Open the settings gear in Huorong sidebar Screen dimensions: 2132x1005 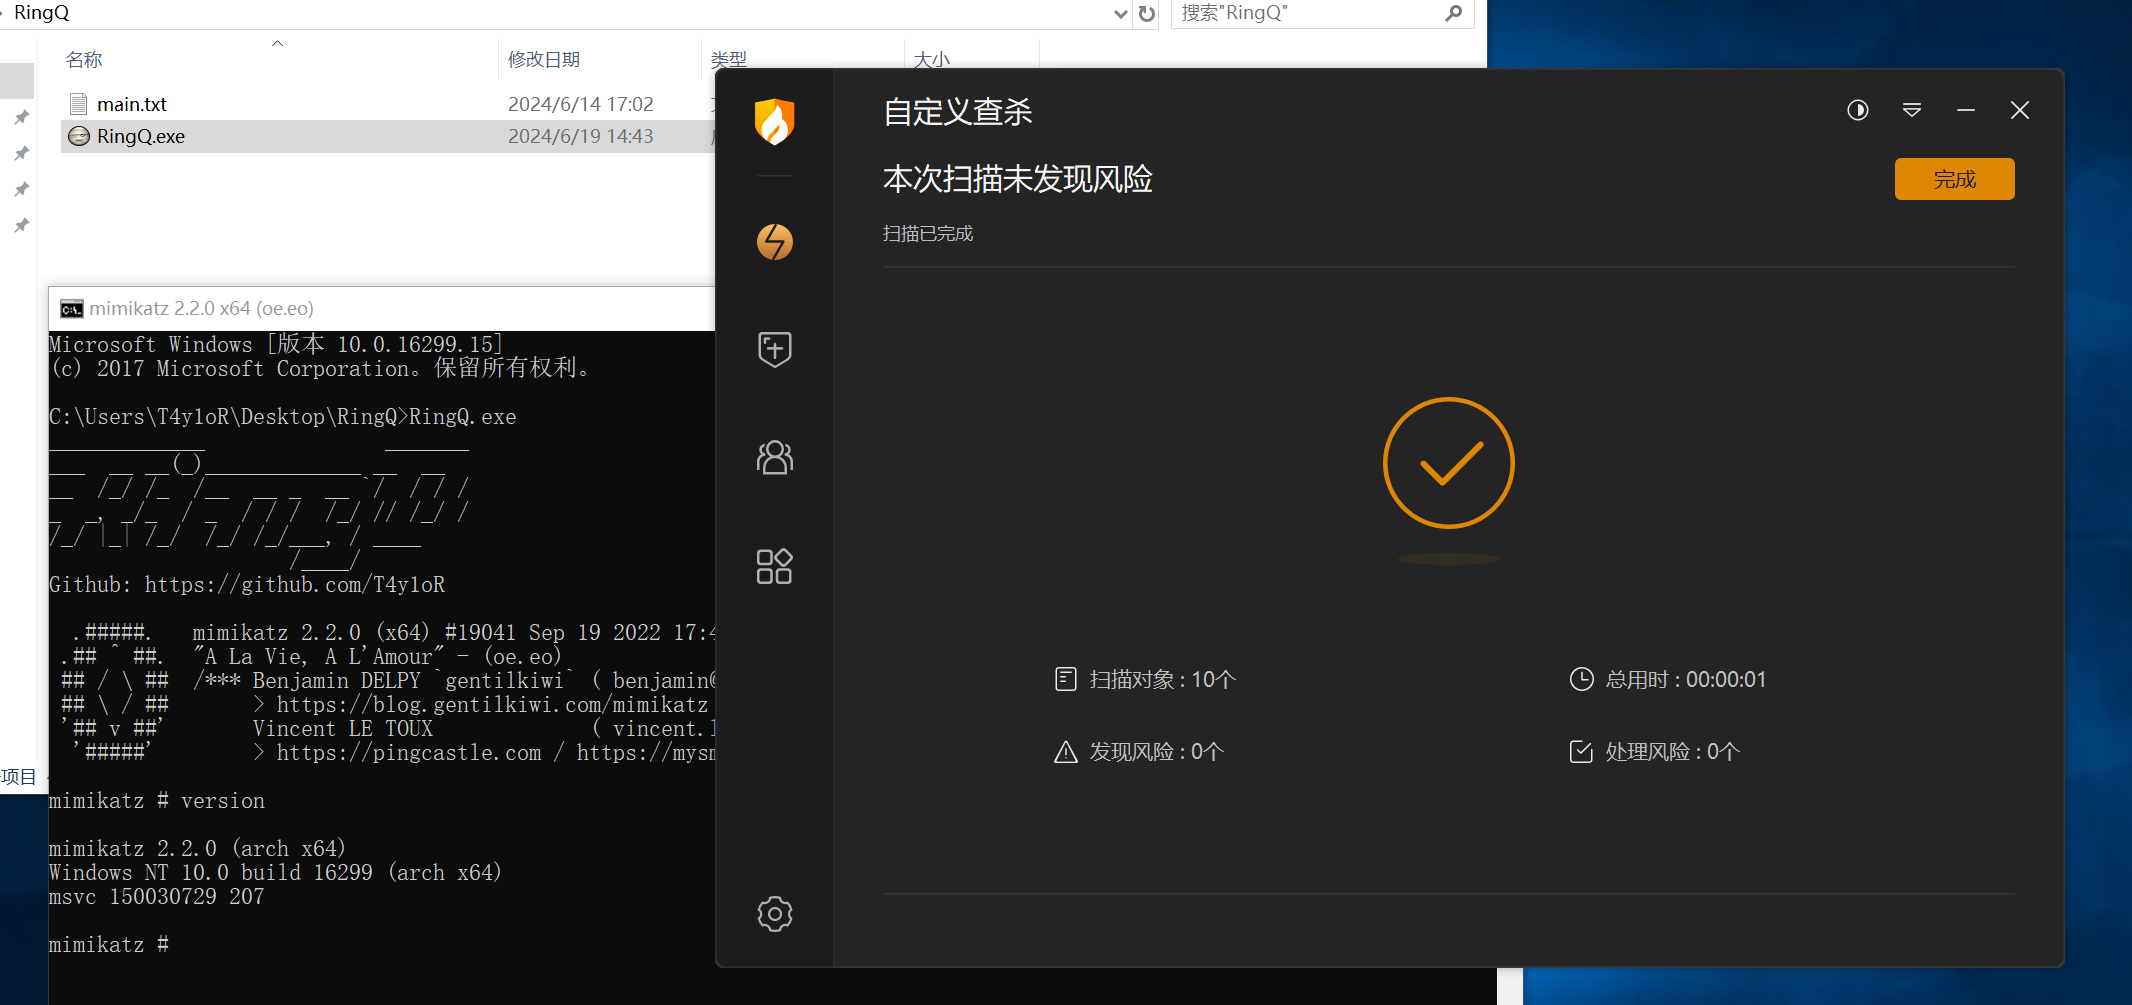[774, 913]
